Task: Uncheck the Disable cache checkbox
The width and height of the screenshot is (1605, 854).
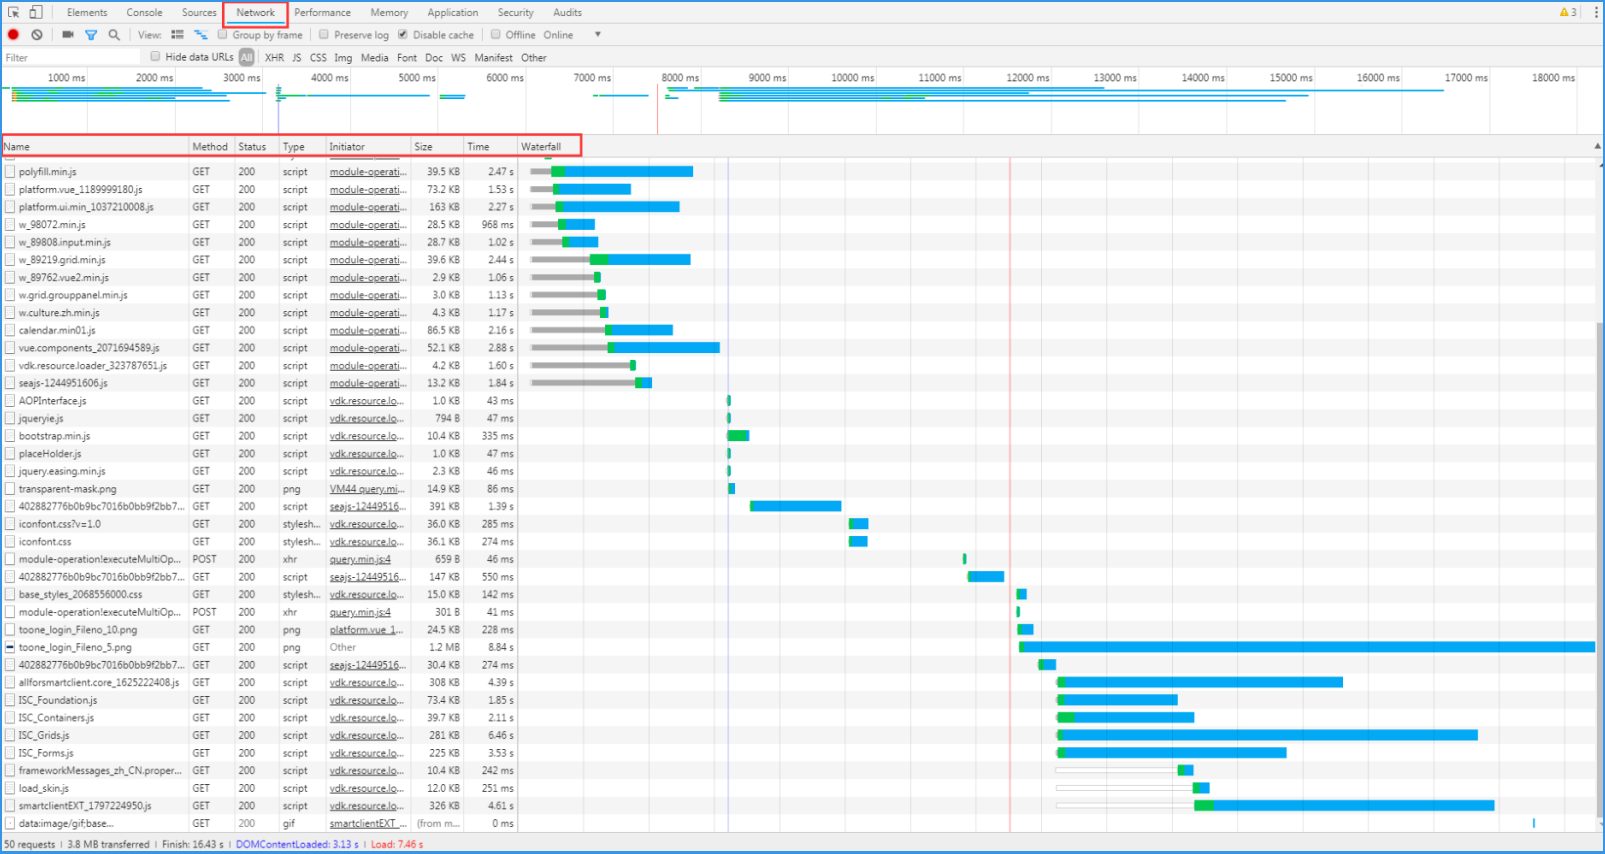Action: tap(403, 35)
